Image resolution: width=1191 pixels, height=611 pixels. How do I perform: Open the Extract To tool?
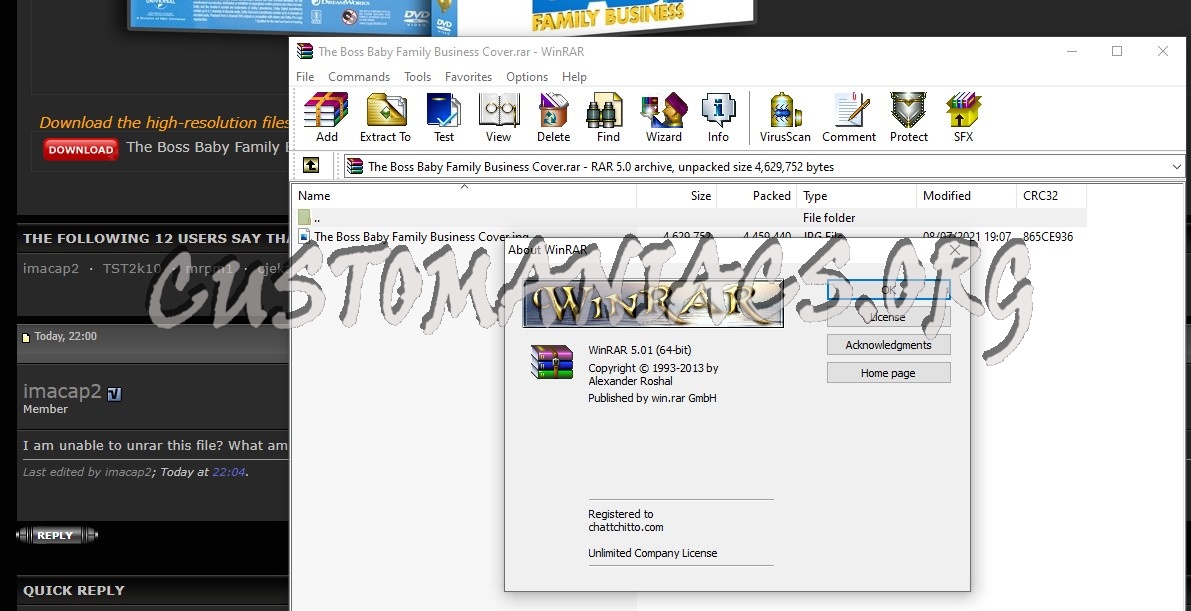pos(385,117)
